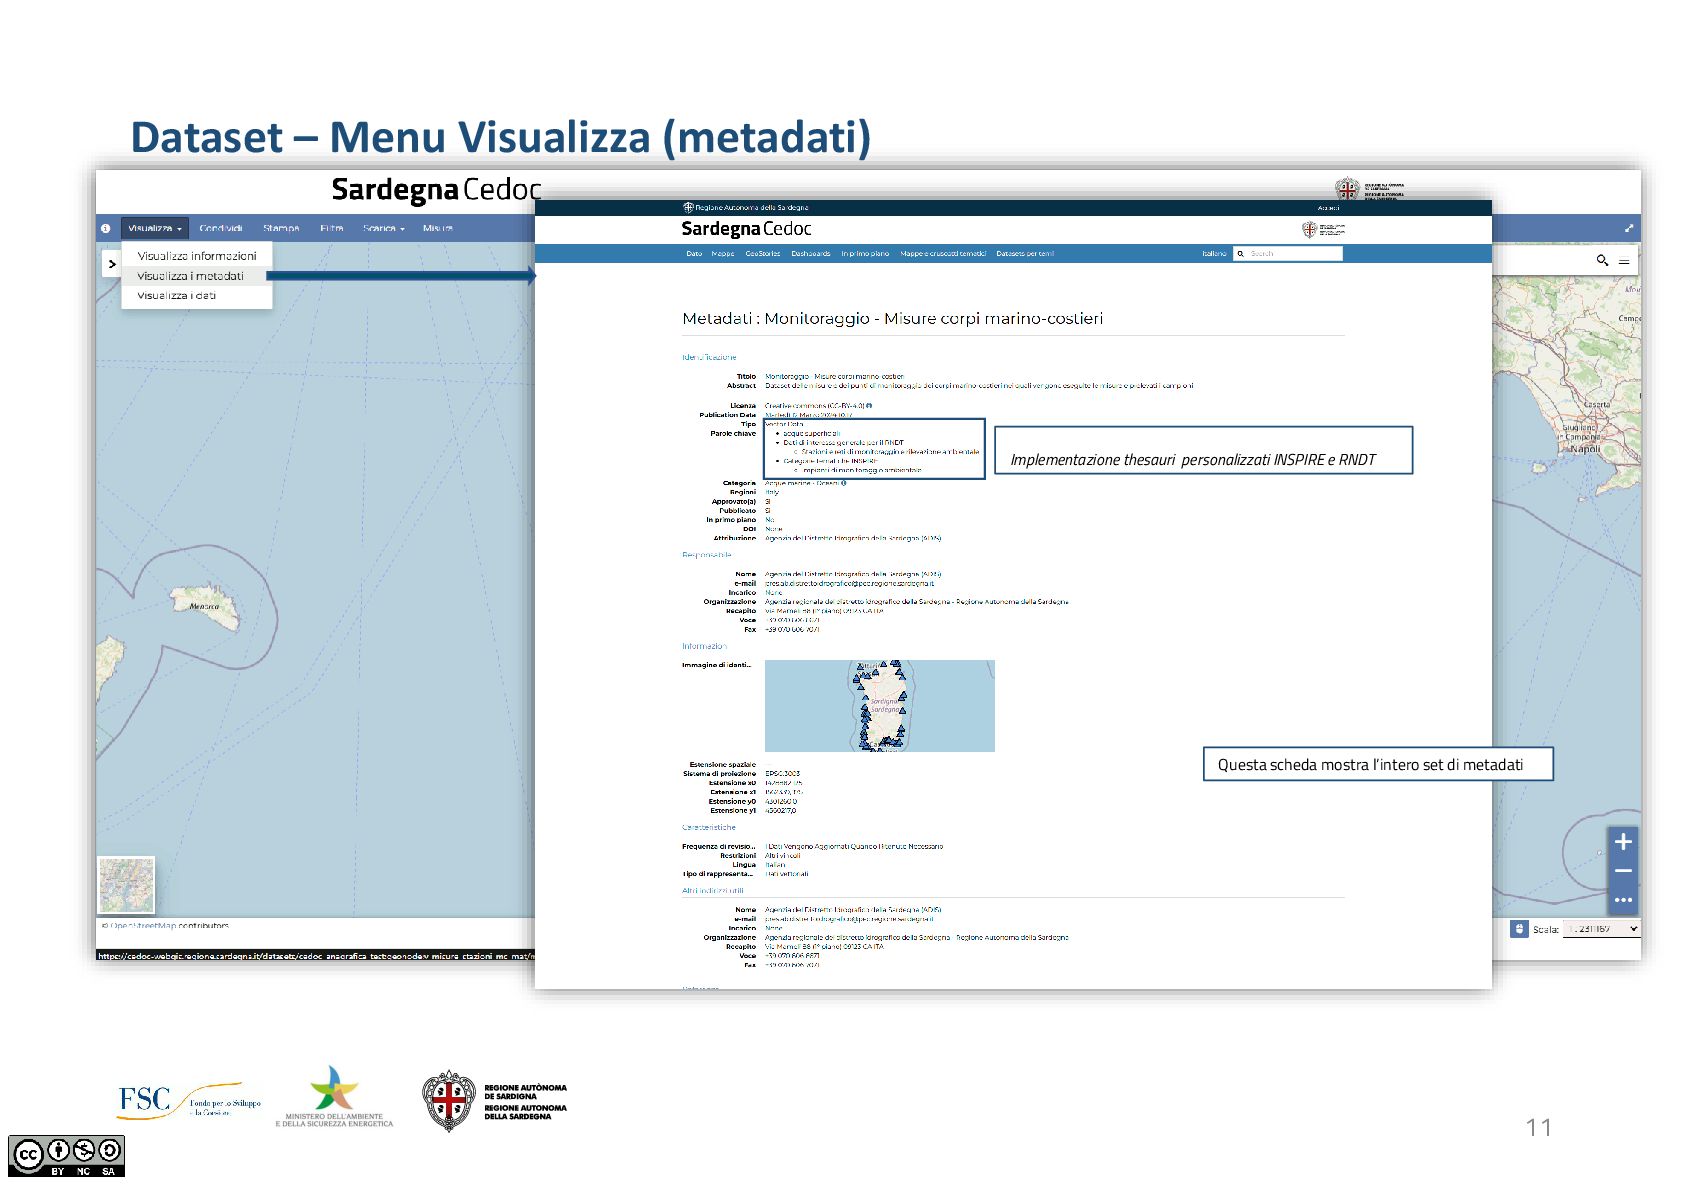This screenshot has width=1684, height=1190.
Task: Click the info icon in map toolbar
Action: (x=106, y=229)
